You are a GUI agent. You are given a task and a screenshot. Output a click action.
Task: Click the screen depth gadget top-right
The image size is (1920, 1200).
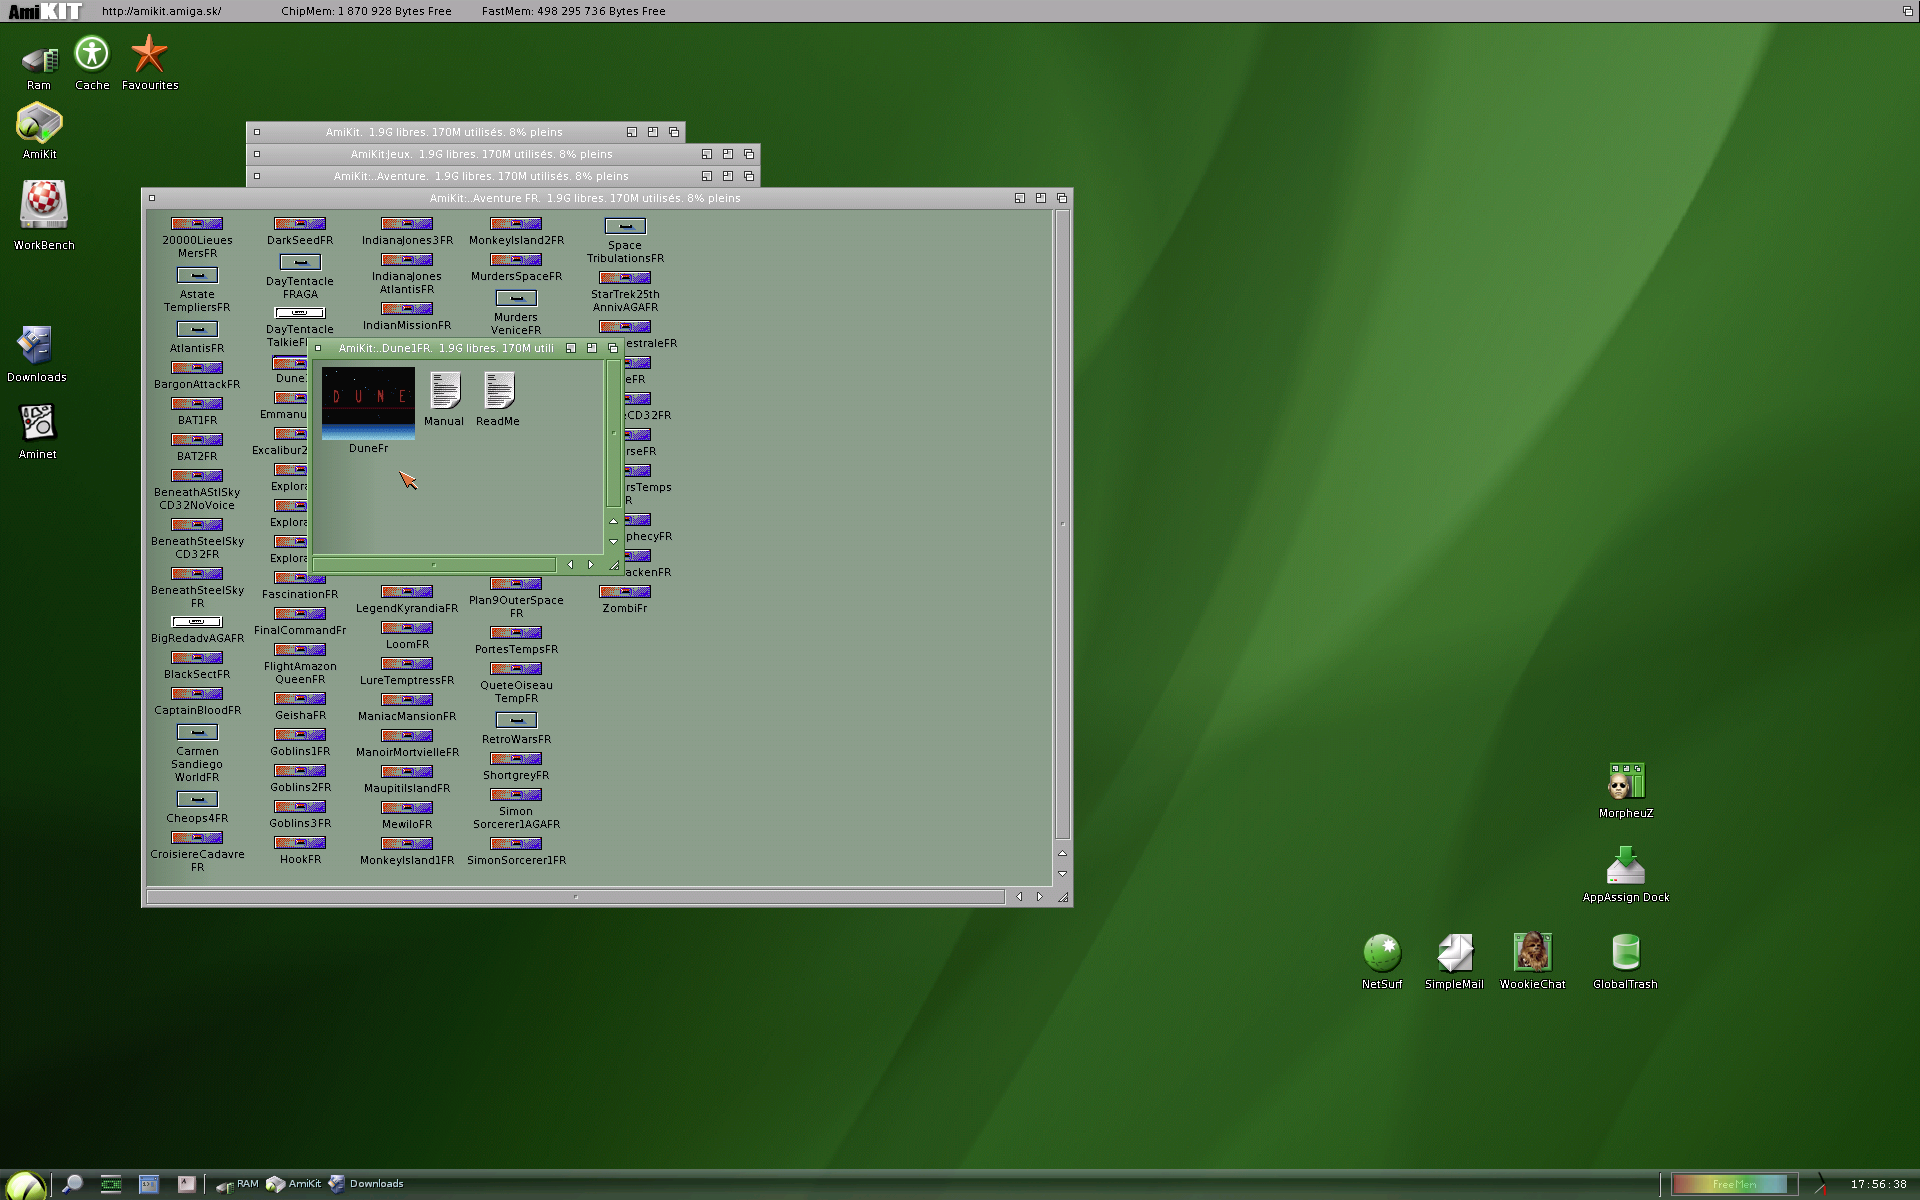pos(1907,11)
